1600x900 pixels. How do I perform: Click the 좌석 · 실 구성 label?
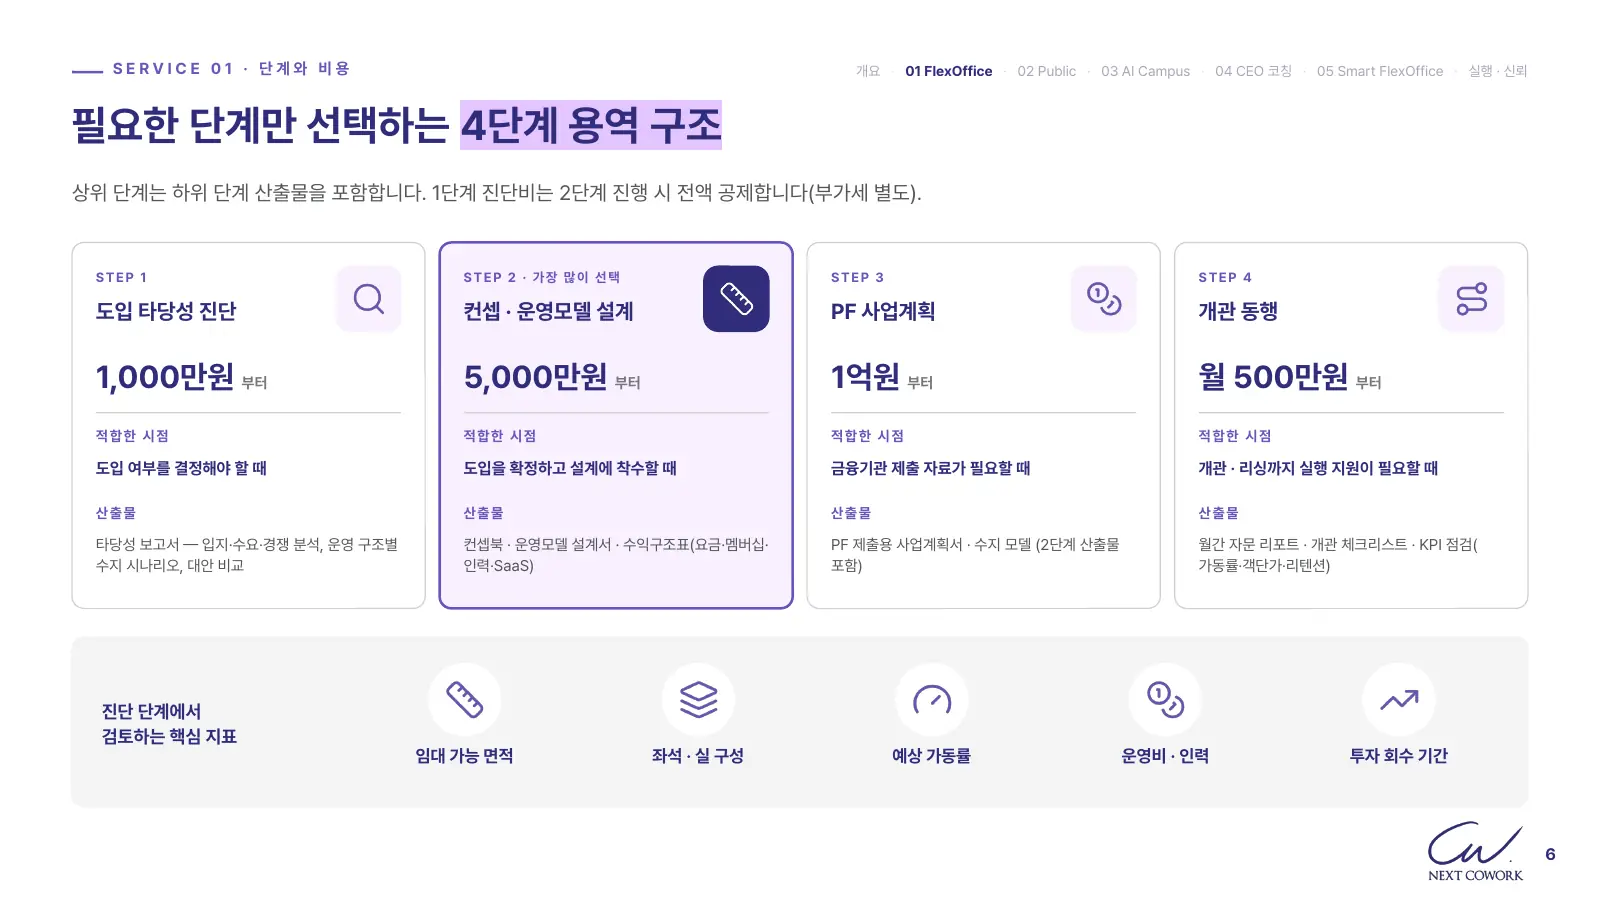click(698, 756)
